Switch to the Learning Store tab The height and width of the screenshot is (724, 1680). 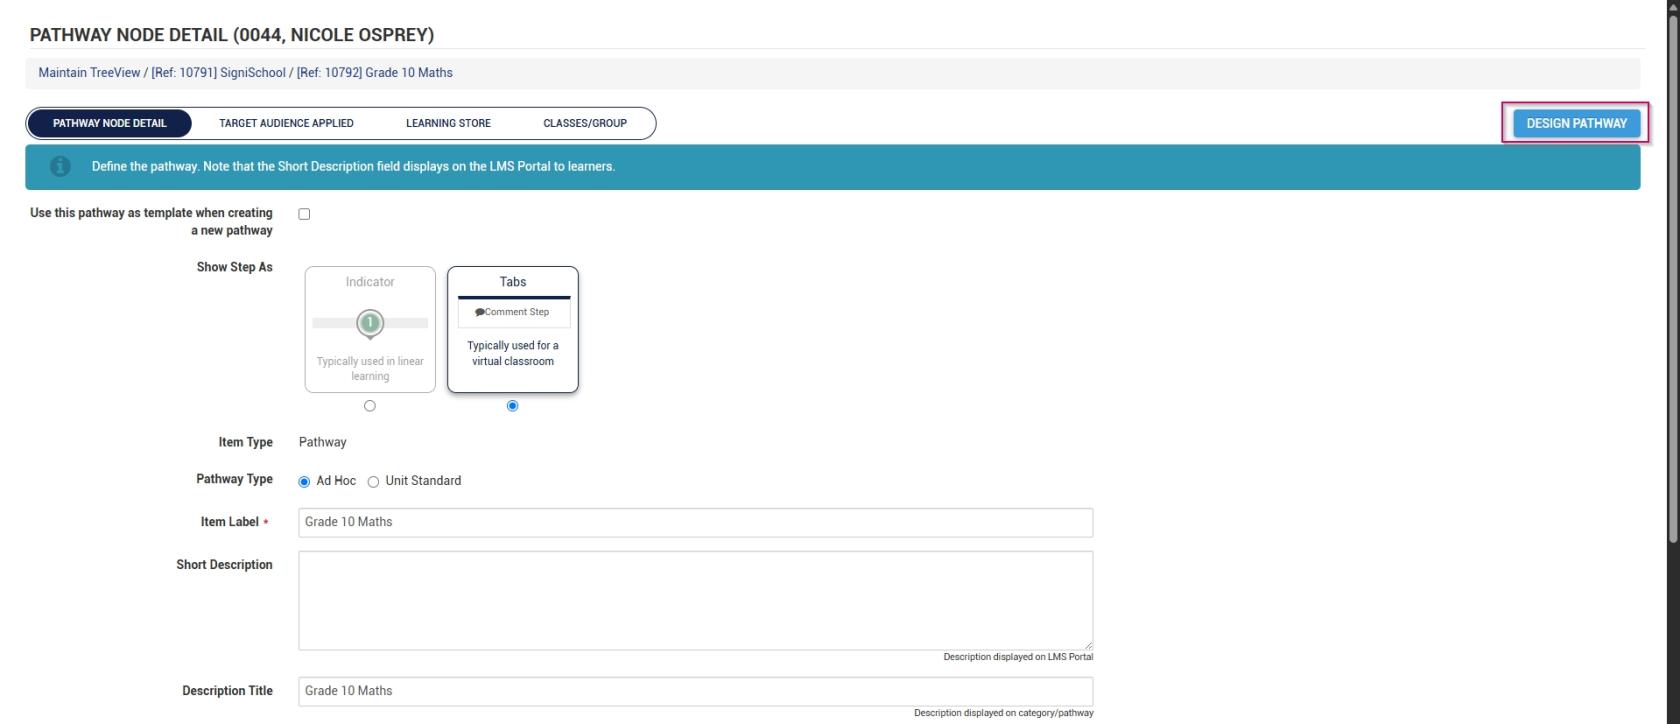(448, 123)
